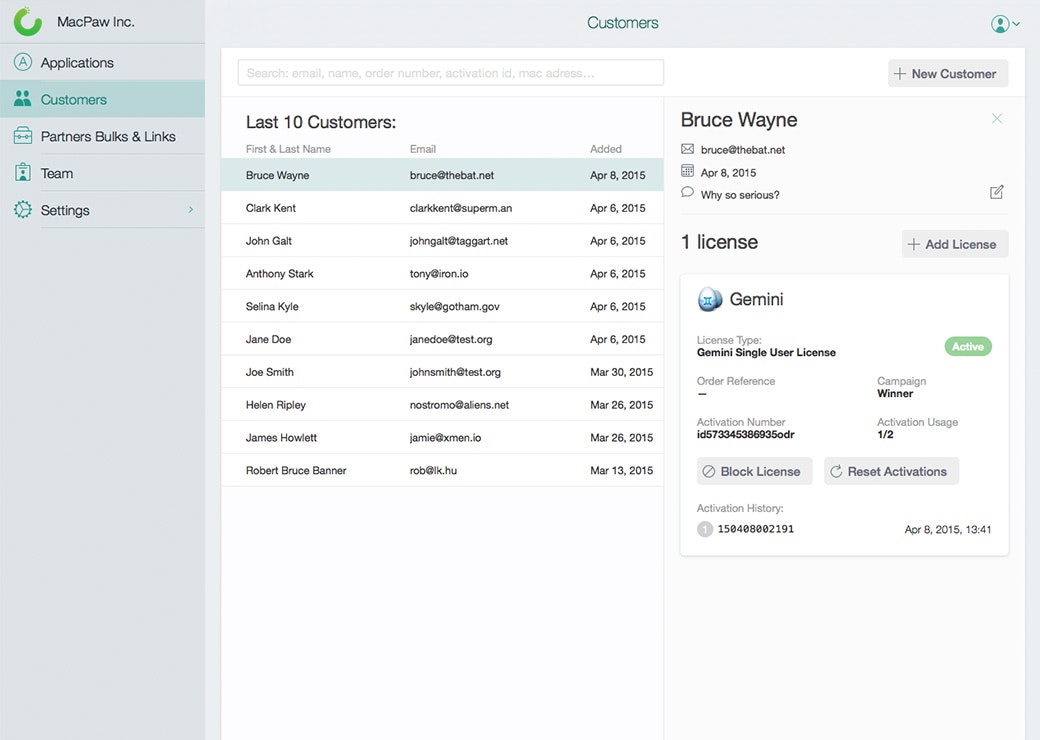This screenshot has width=1040, height=740.
Task: Navigate to Partners Bulks & Links
Action: [x=98, y=135]
